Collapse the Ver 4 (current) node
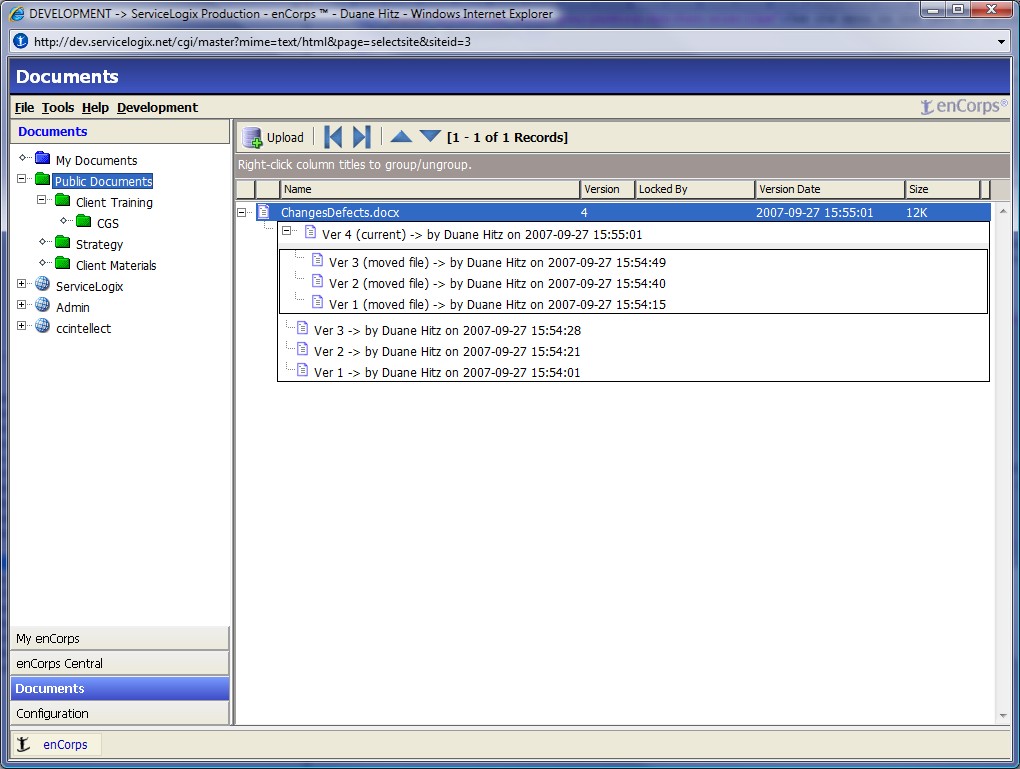The image size is (1020, 769). 286,231
